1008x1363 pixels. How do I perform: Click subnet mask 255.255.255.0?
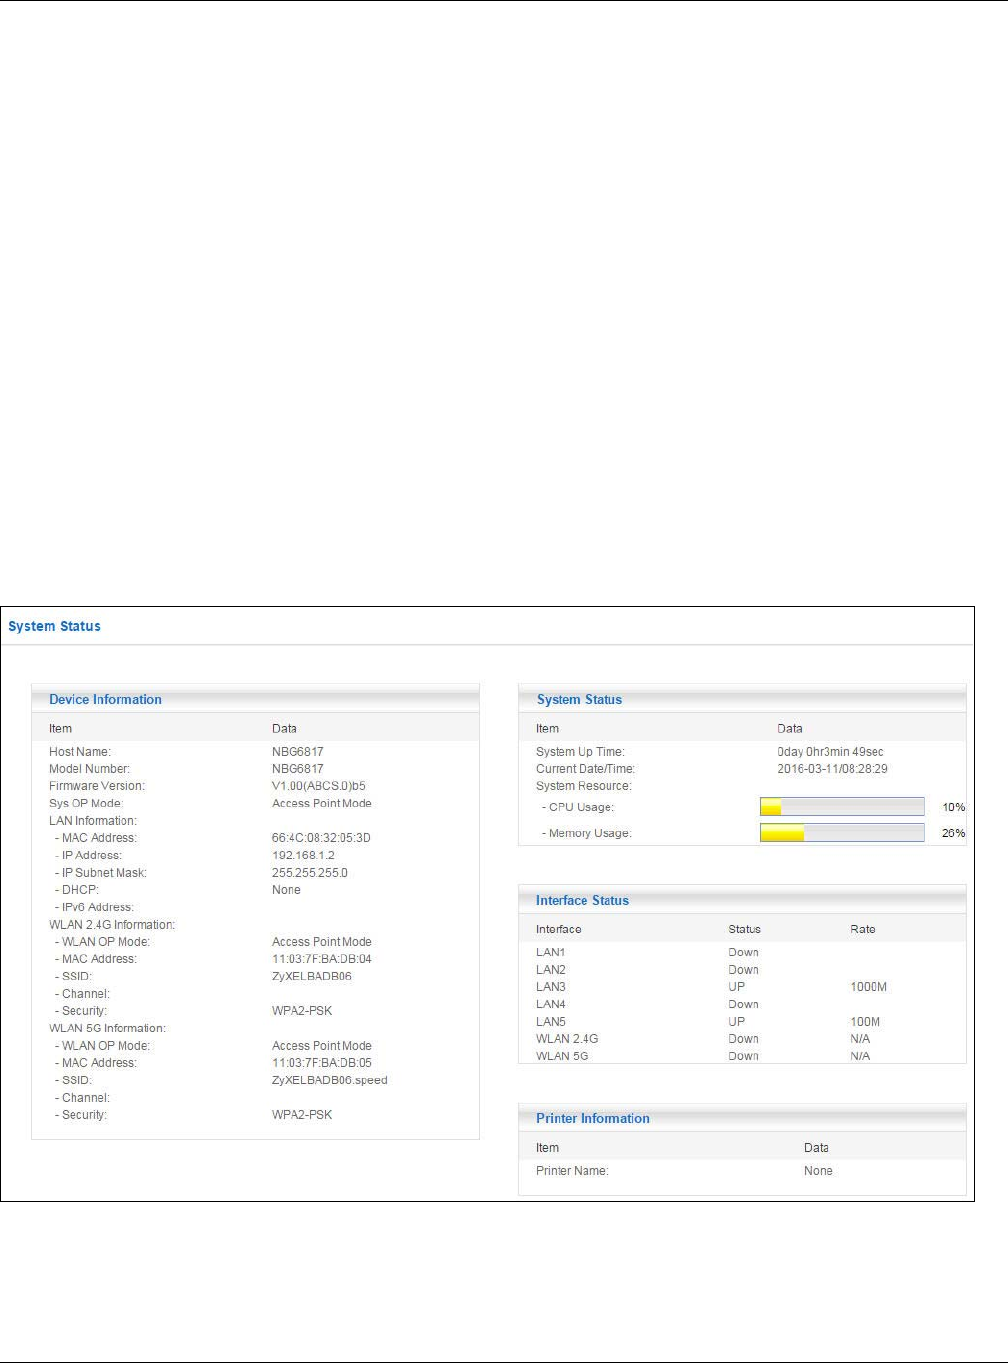coord(310,873)
